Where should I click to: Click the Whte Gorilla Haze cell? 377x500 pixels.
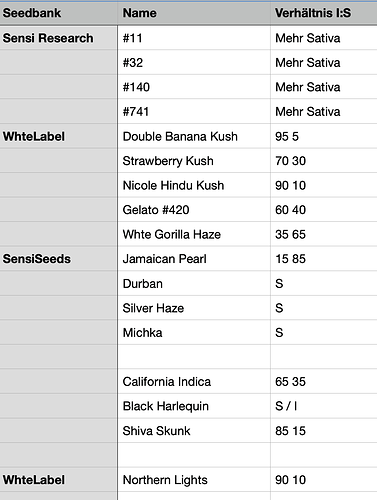[194, 234]
